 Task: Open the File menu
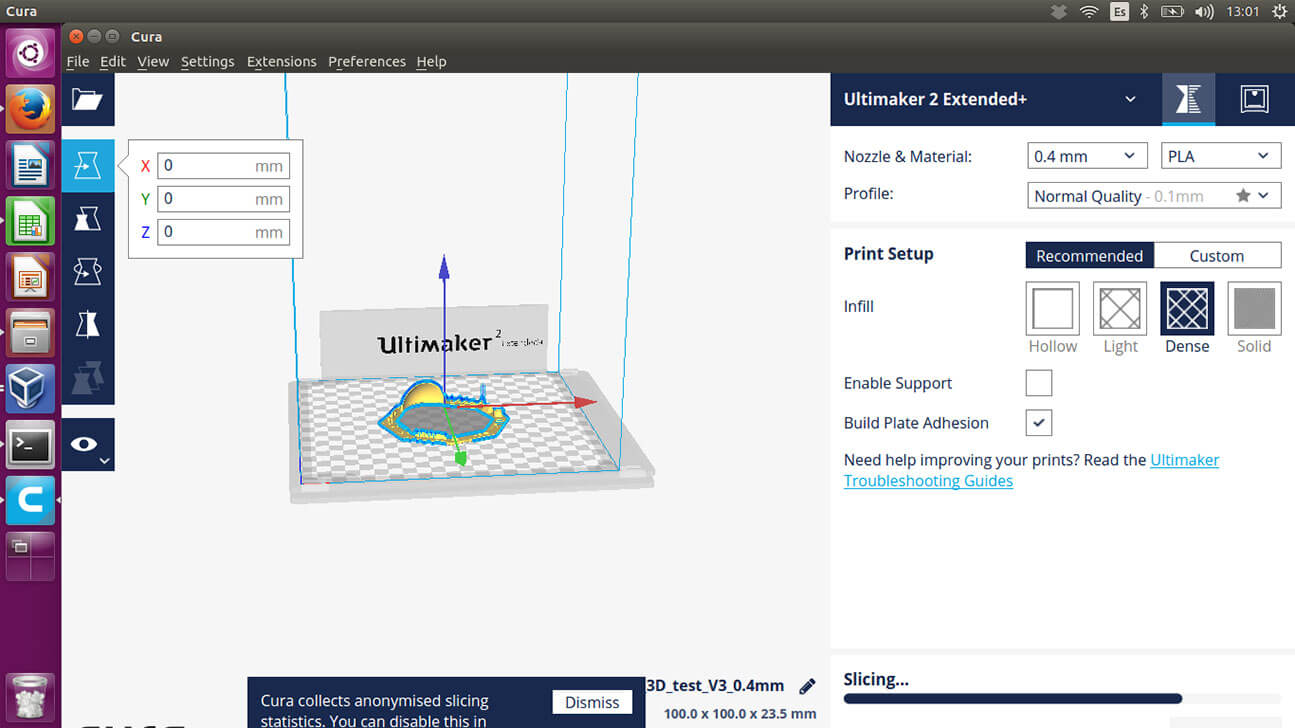[x=78, y=61]
